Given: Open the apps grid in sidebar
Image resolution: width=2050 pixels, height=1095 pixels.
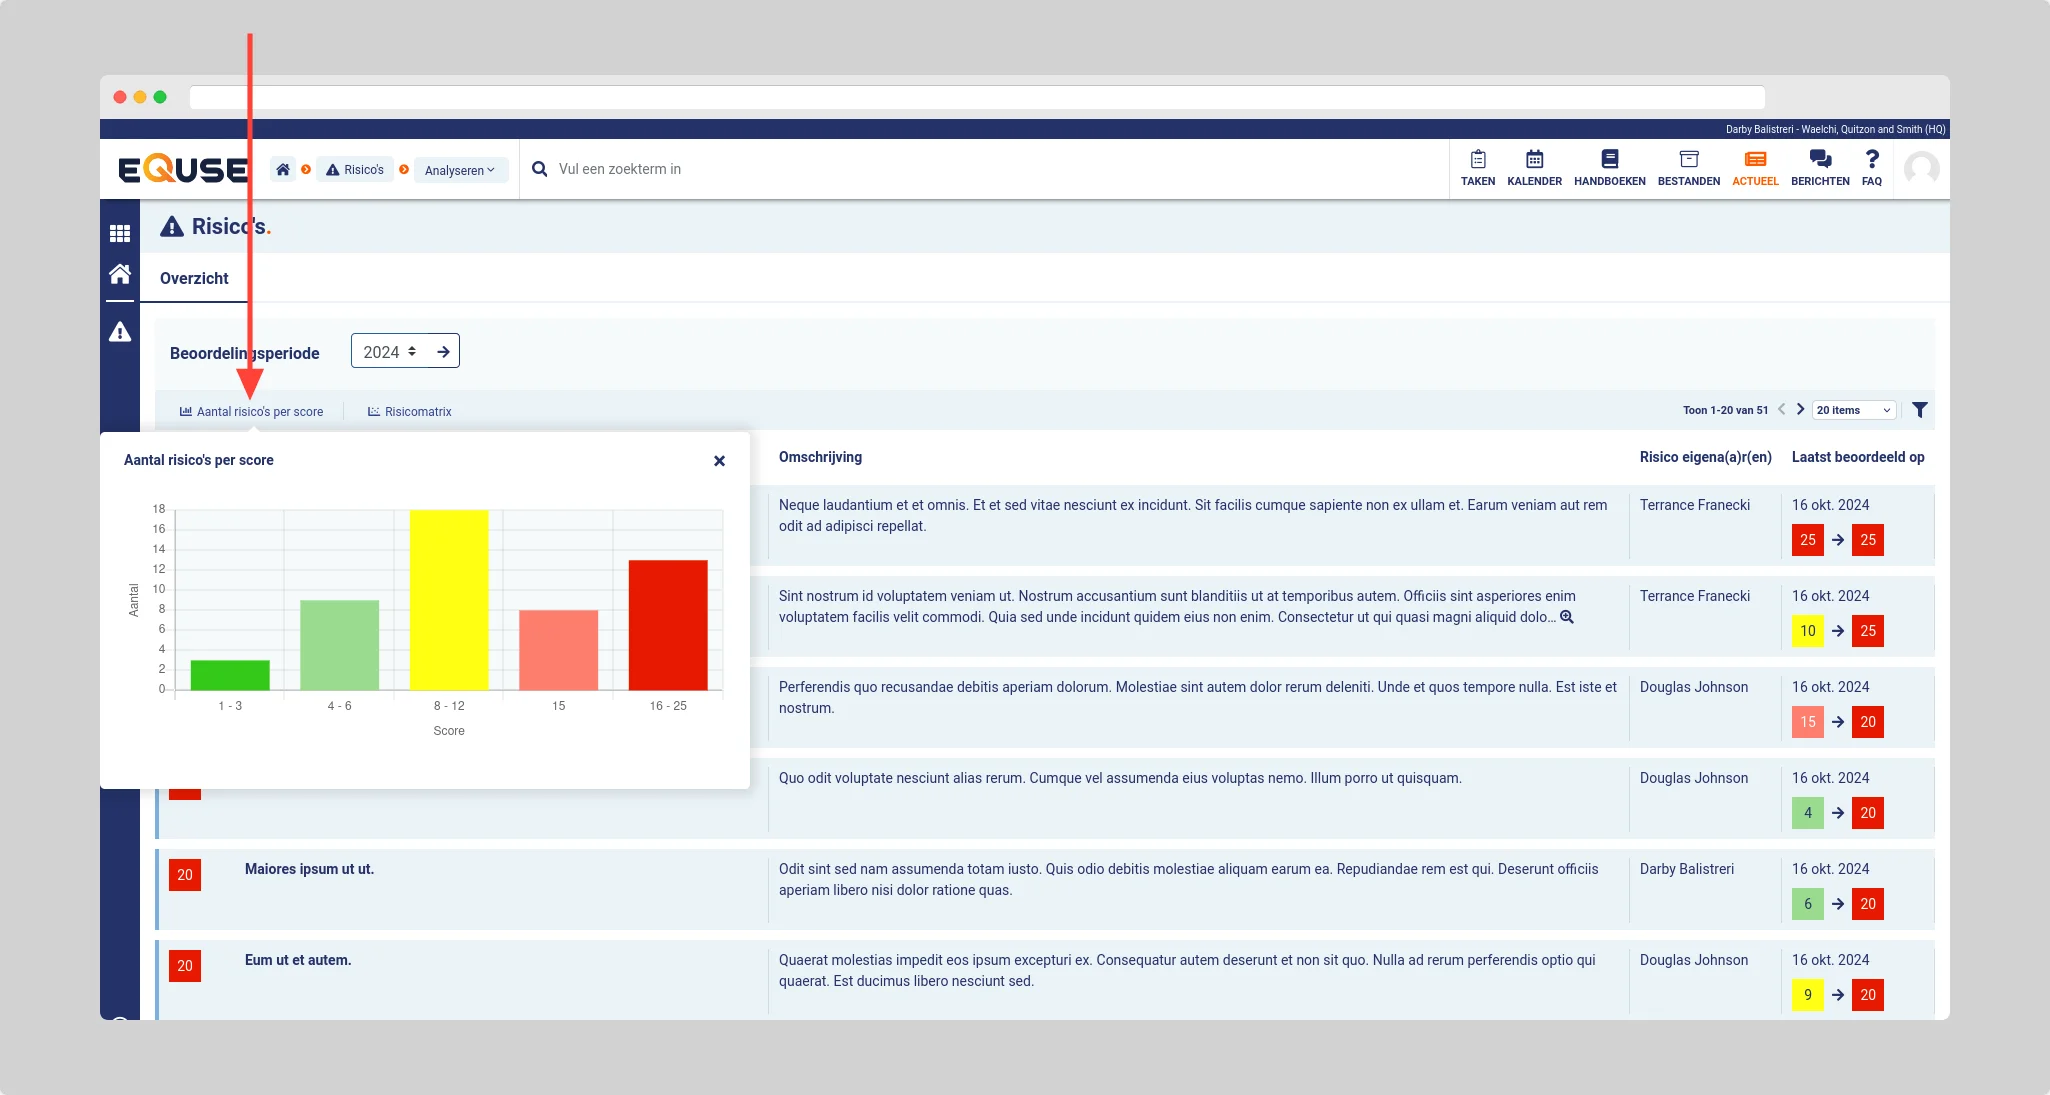Looking at the screenshot, I should click(x=120, y=233).
